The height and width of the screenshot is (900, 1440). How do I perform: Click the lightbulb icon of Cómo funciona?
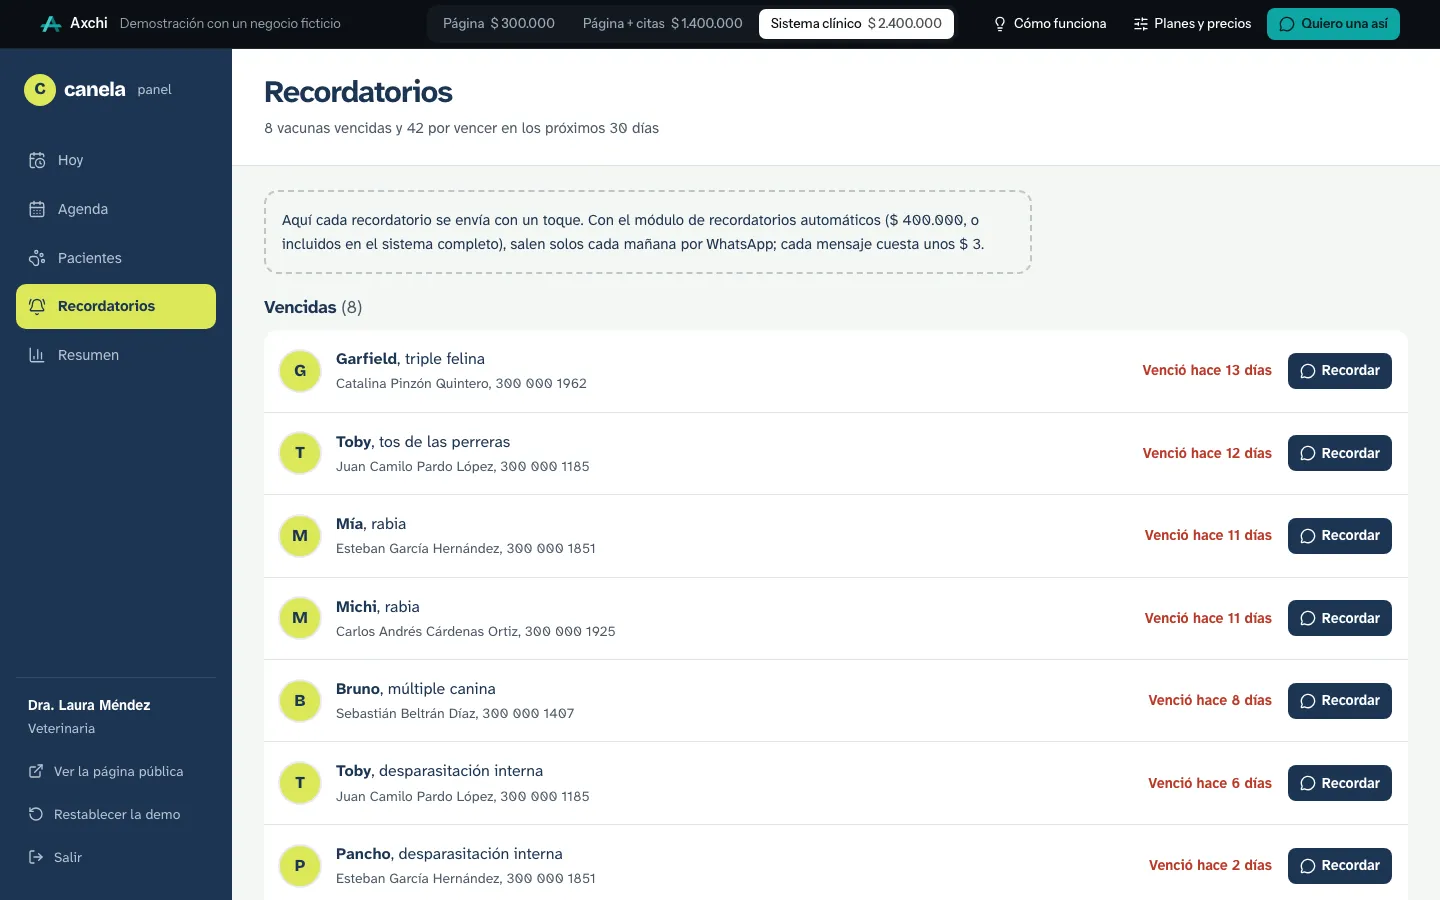[x=1000, y=24]
